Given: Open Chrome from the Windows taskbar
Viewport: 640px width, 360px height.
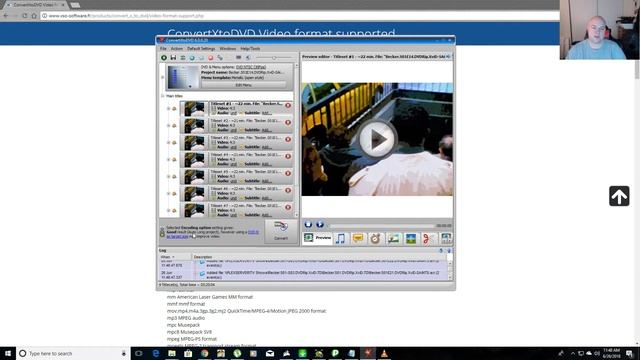Looking at the screenshot, I should pos(204,353).
